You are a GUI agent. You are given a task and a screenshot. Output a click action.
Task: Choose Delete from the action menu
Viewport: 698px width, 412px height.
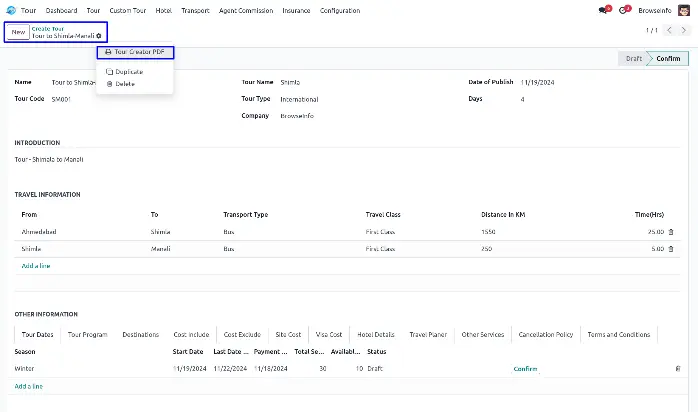coord(125,84)
